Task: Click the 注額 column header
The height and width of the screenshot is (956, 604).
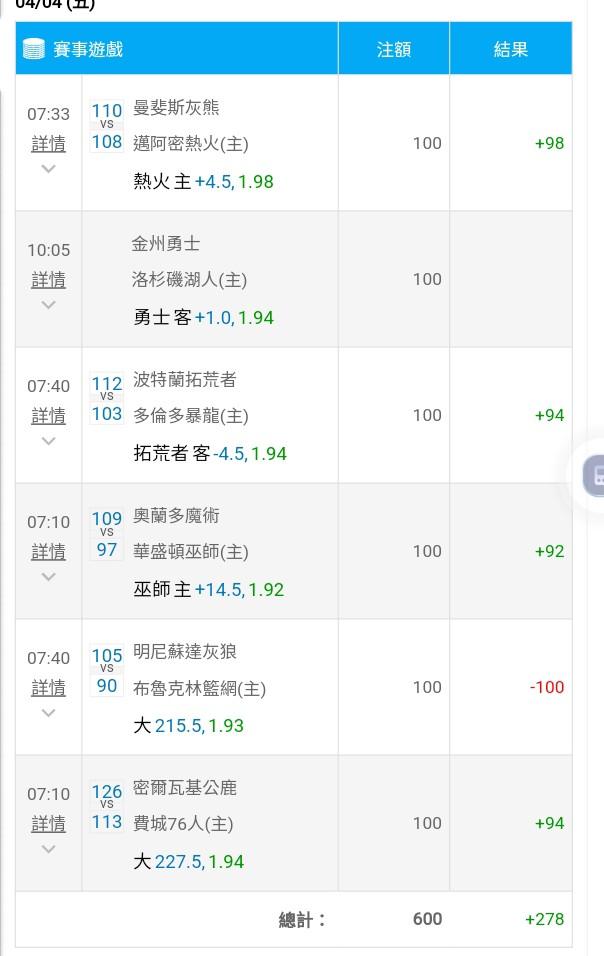Action: click(394, 49)
